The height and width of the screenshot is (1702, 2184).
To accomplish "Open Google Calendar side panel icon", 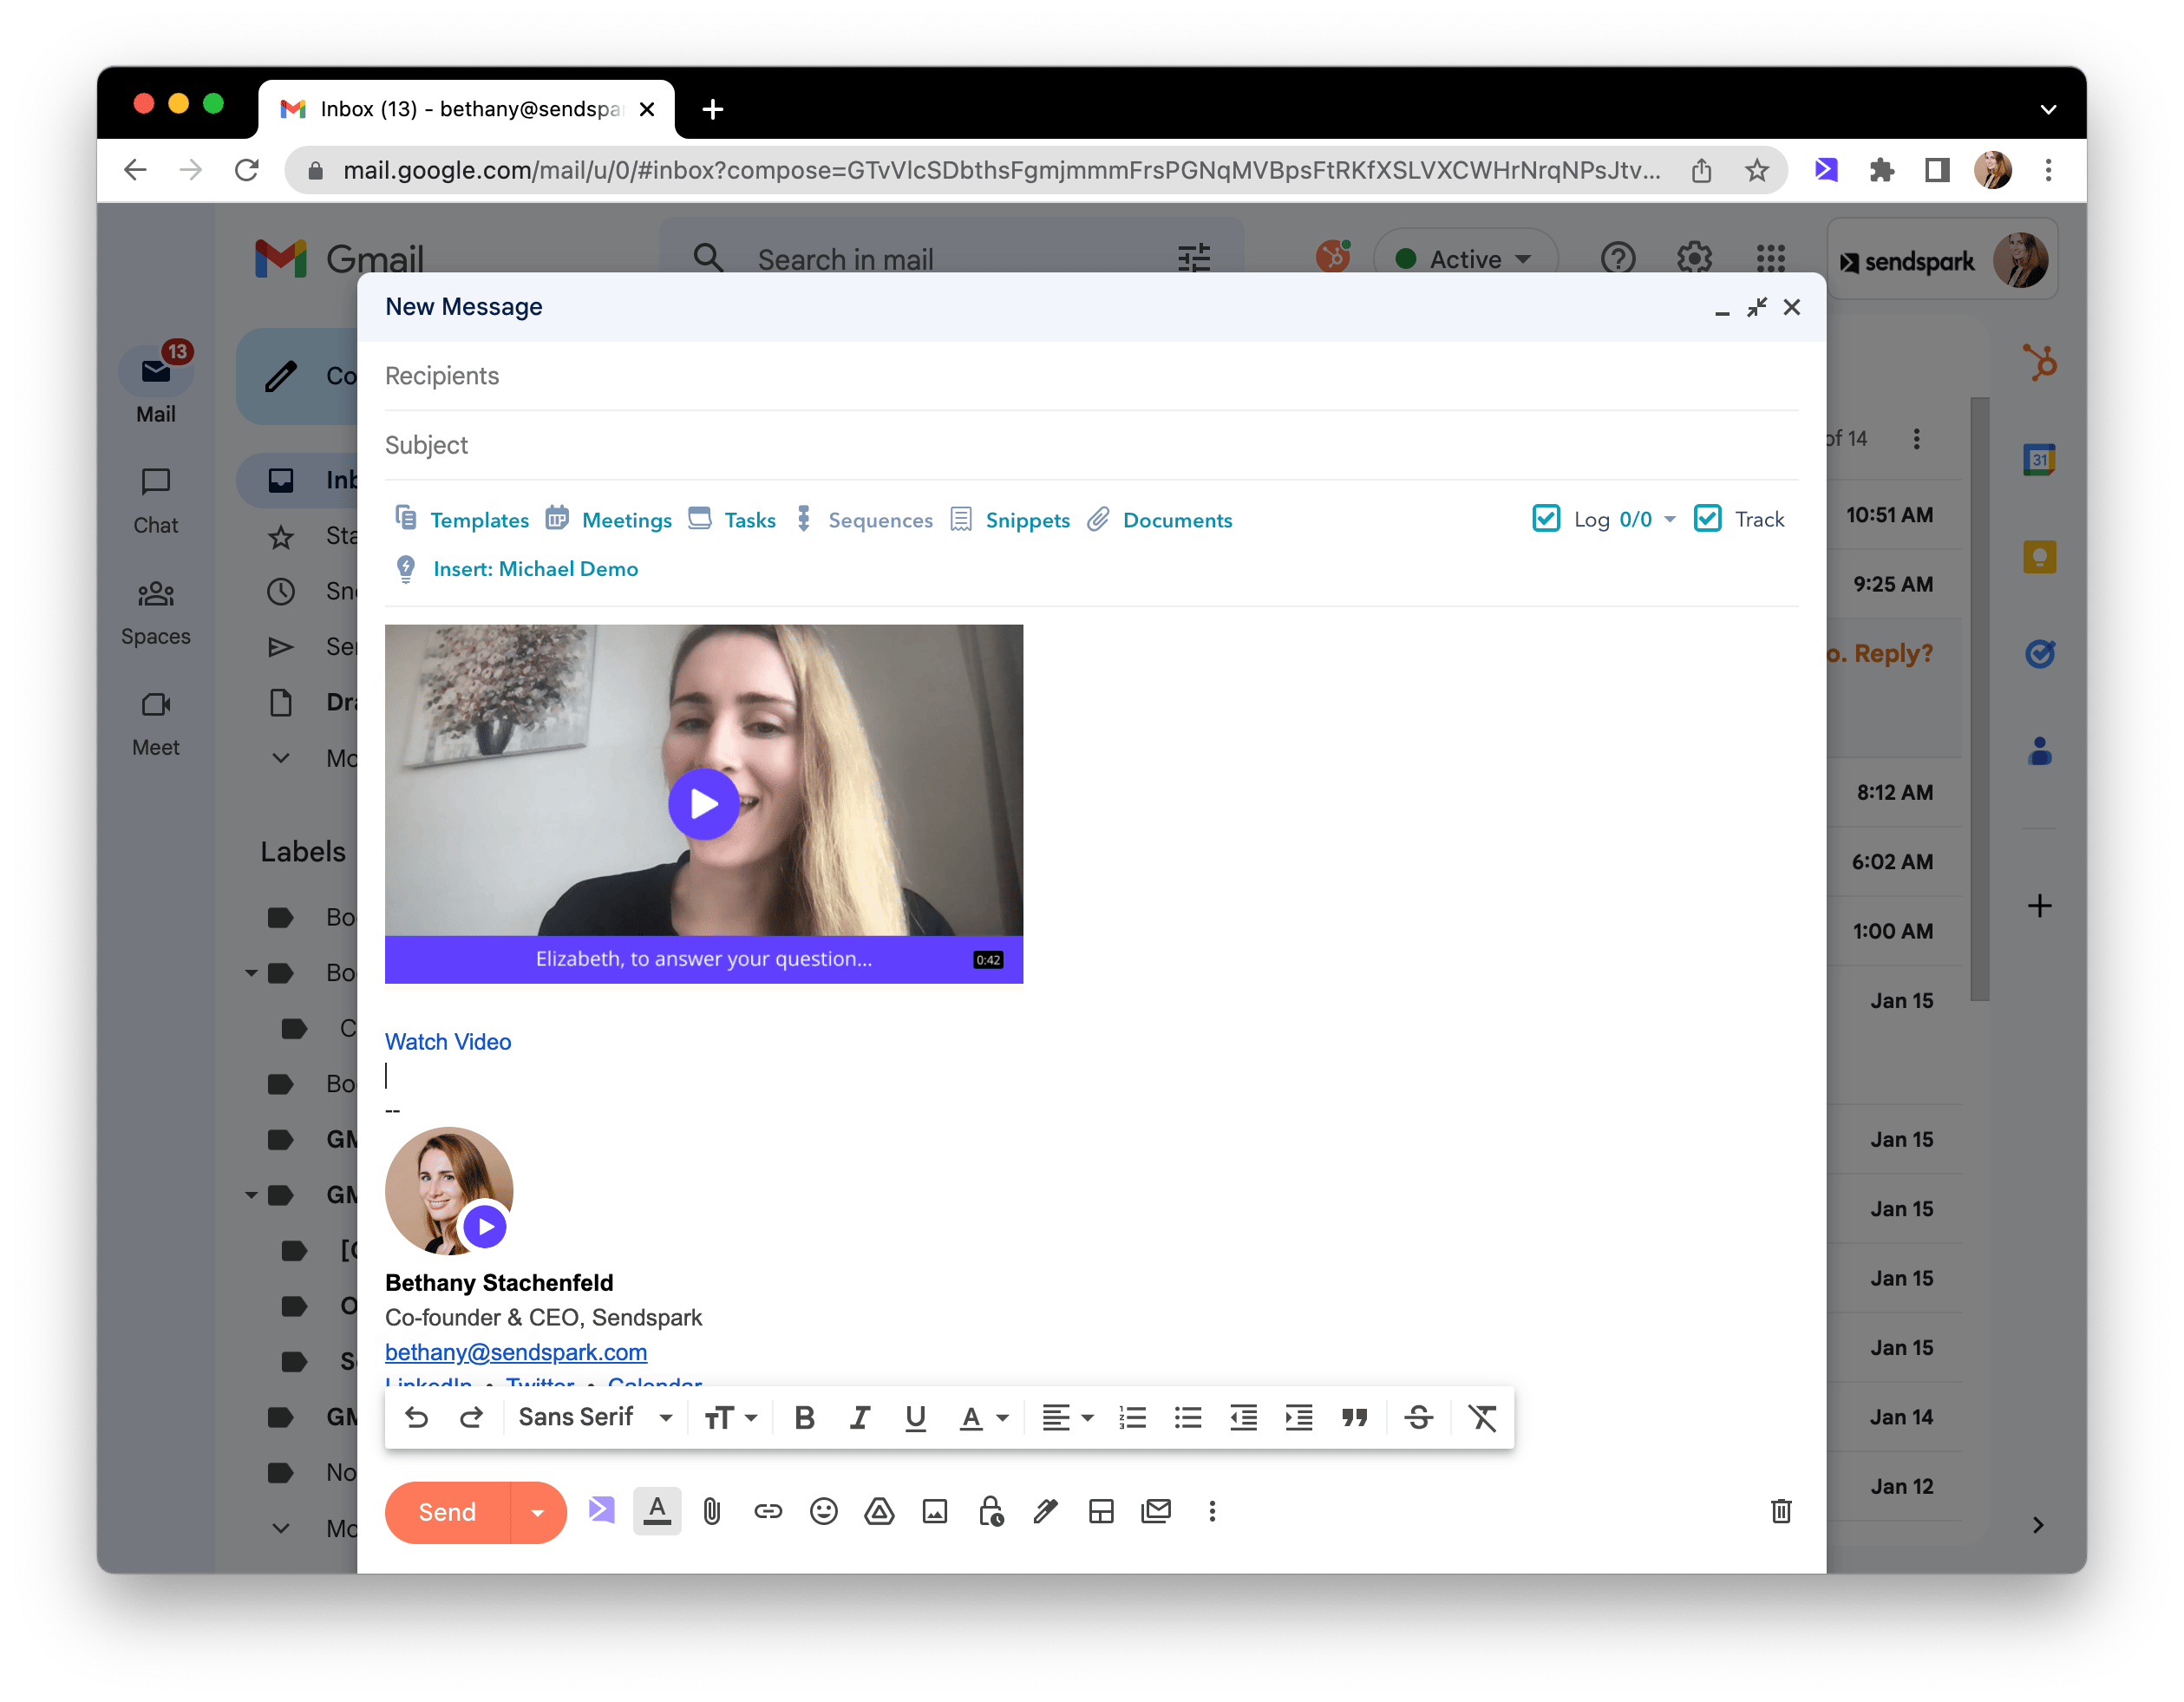I will pos(2039,459).
